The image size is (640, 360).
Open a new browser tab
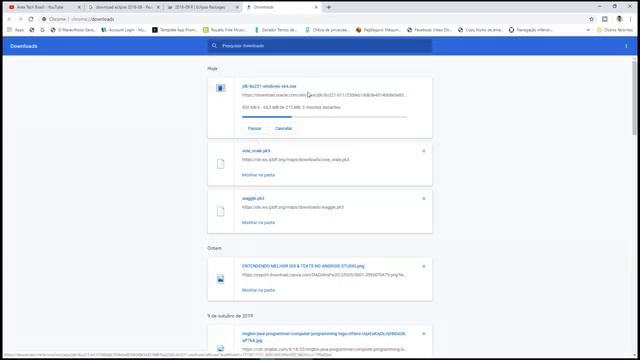pos(329,7)
